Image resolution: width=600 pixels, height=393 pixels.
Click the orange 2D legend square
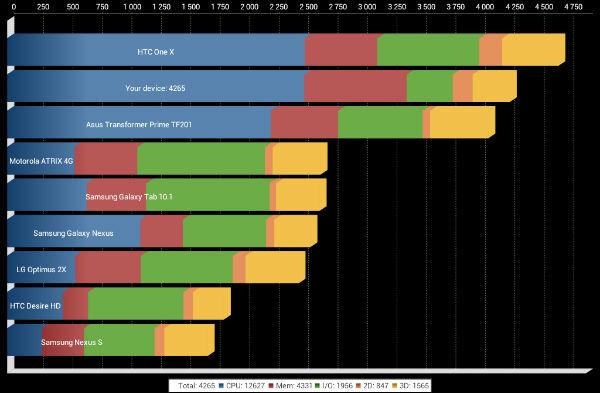[359, 385]
